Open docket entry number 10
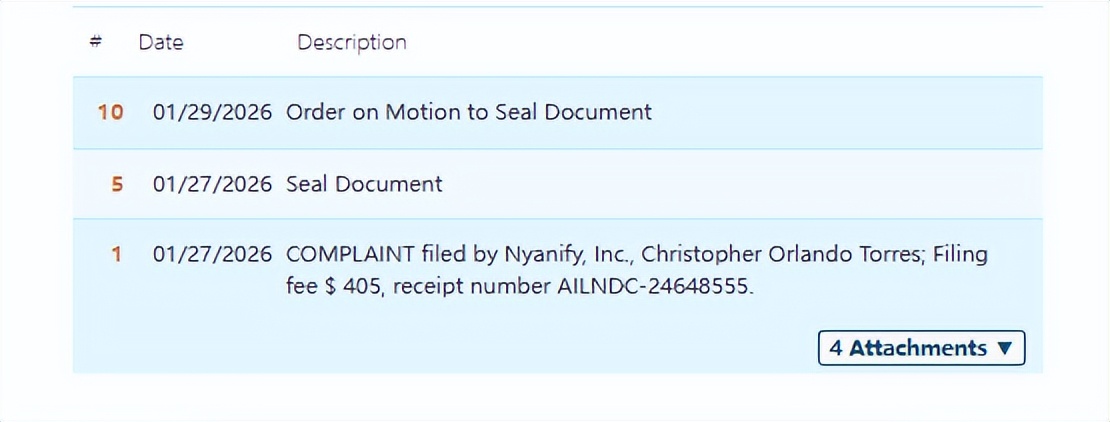Viewport: 1110px width, 422px height. 110,112
